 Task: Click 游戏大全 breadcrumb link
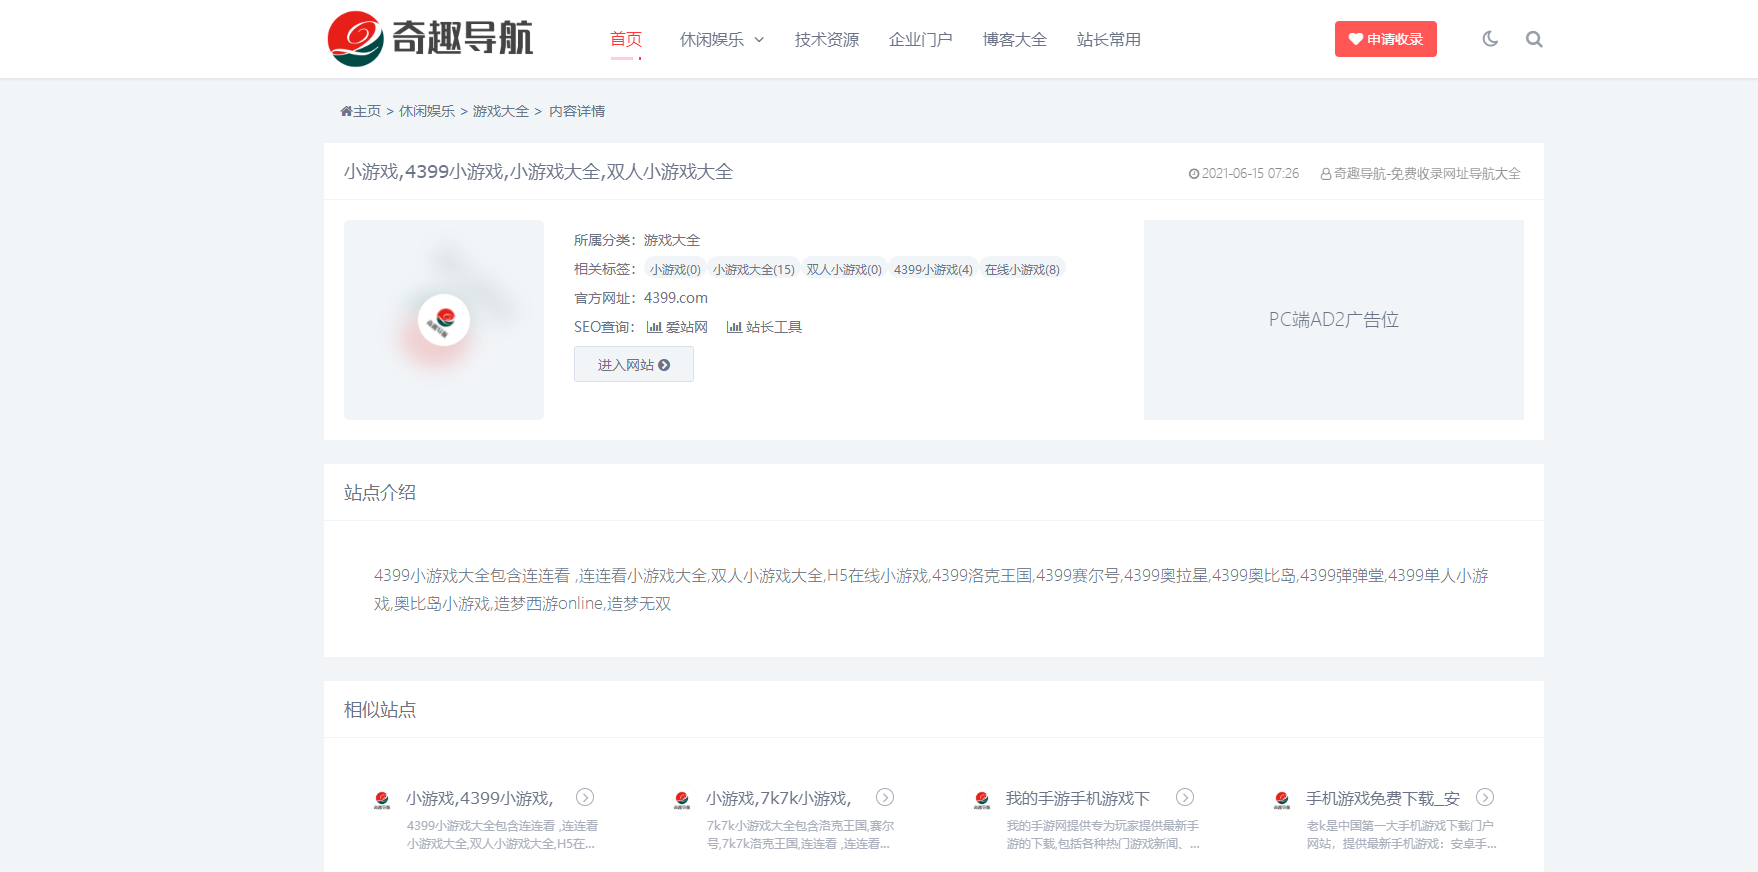tap(501, 111)
